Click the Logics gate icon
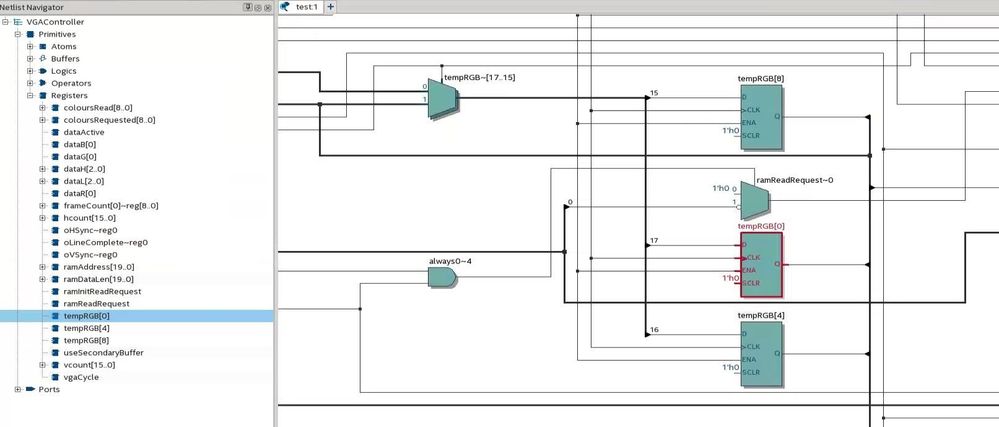The width and height of the screenshot is (999, 427). coord(43,71)
